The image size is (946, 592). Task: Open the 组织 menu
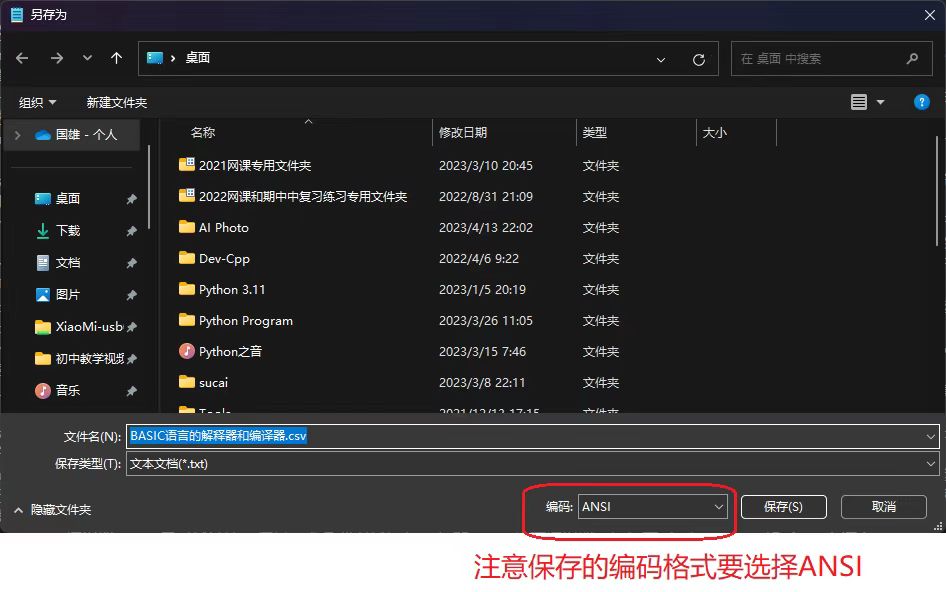tap(36, 101)
